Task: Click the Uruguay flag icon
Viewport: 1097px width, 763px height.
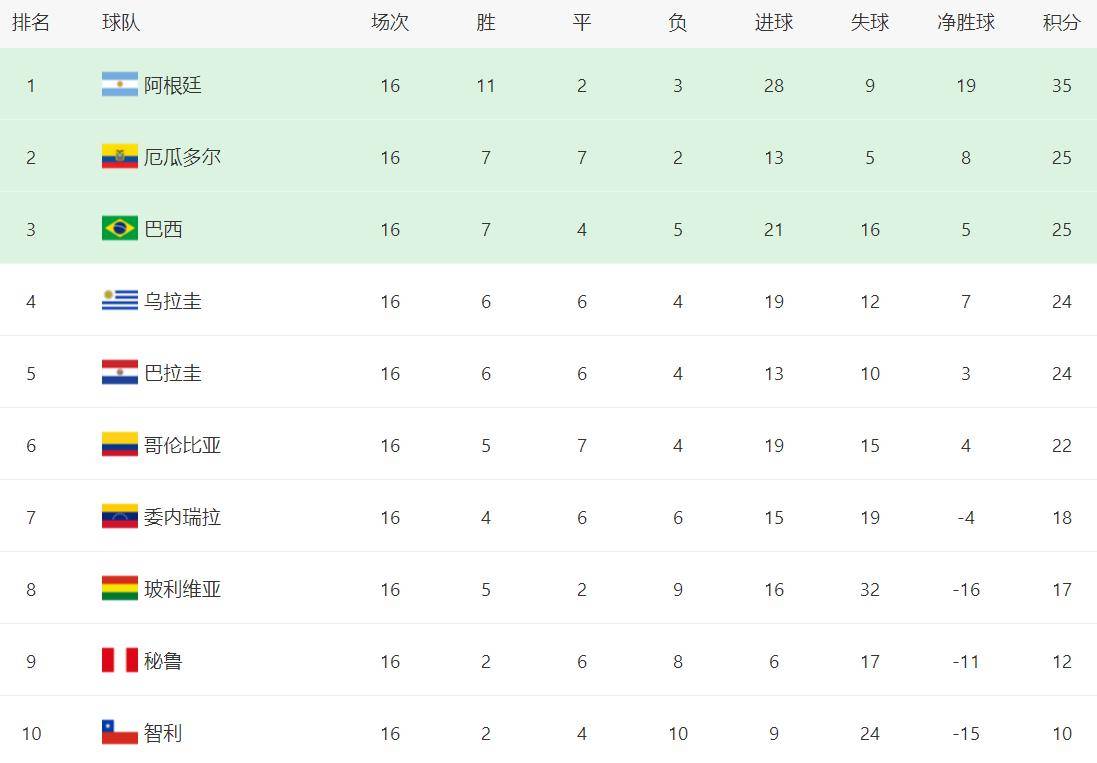Action: [x=120, y=301]
